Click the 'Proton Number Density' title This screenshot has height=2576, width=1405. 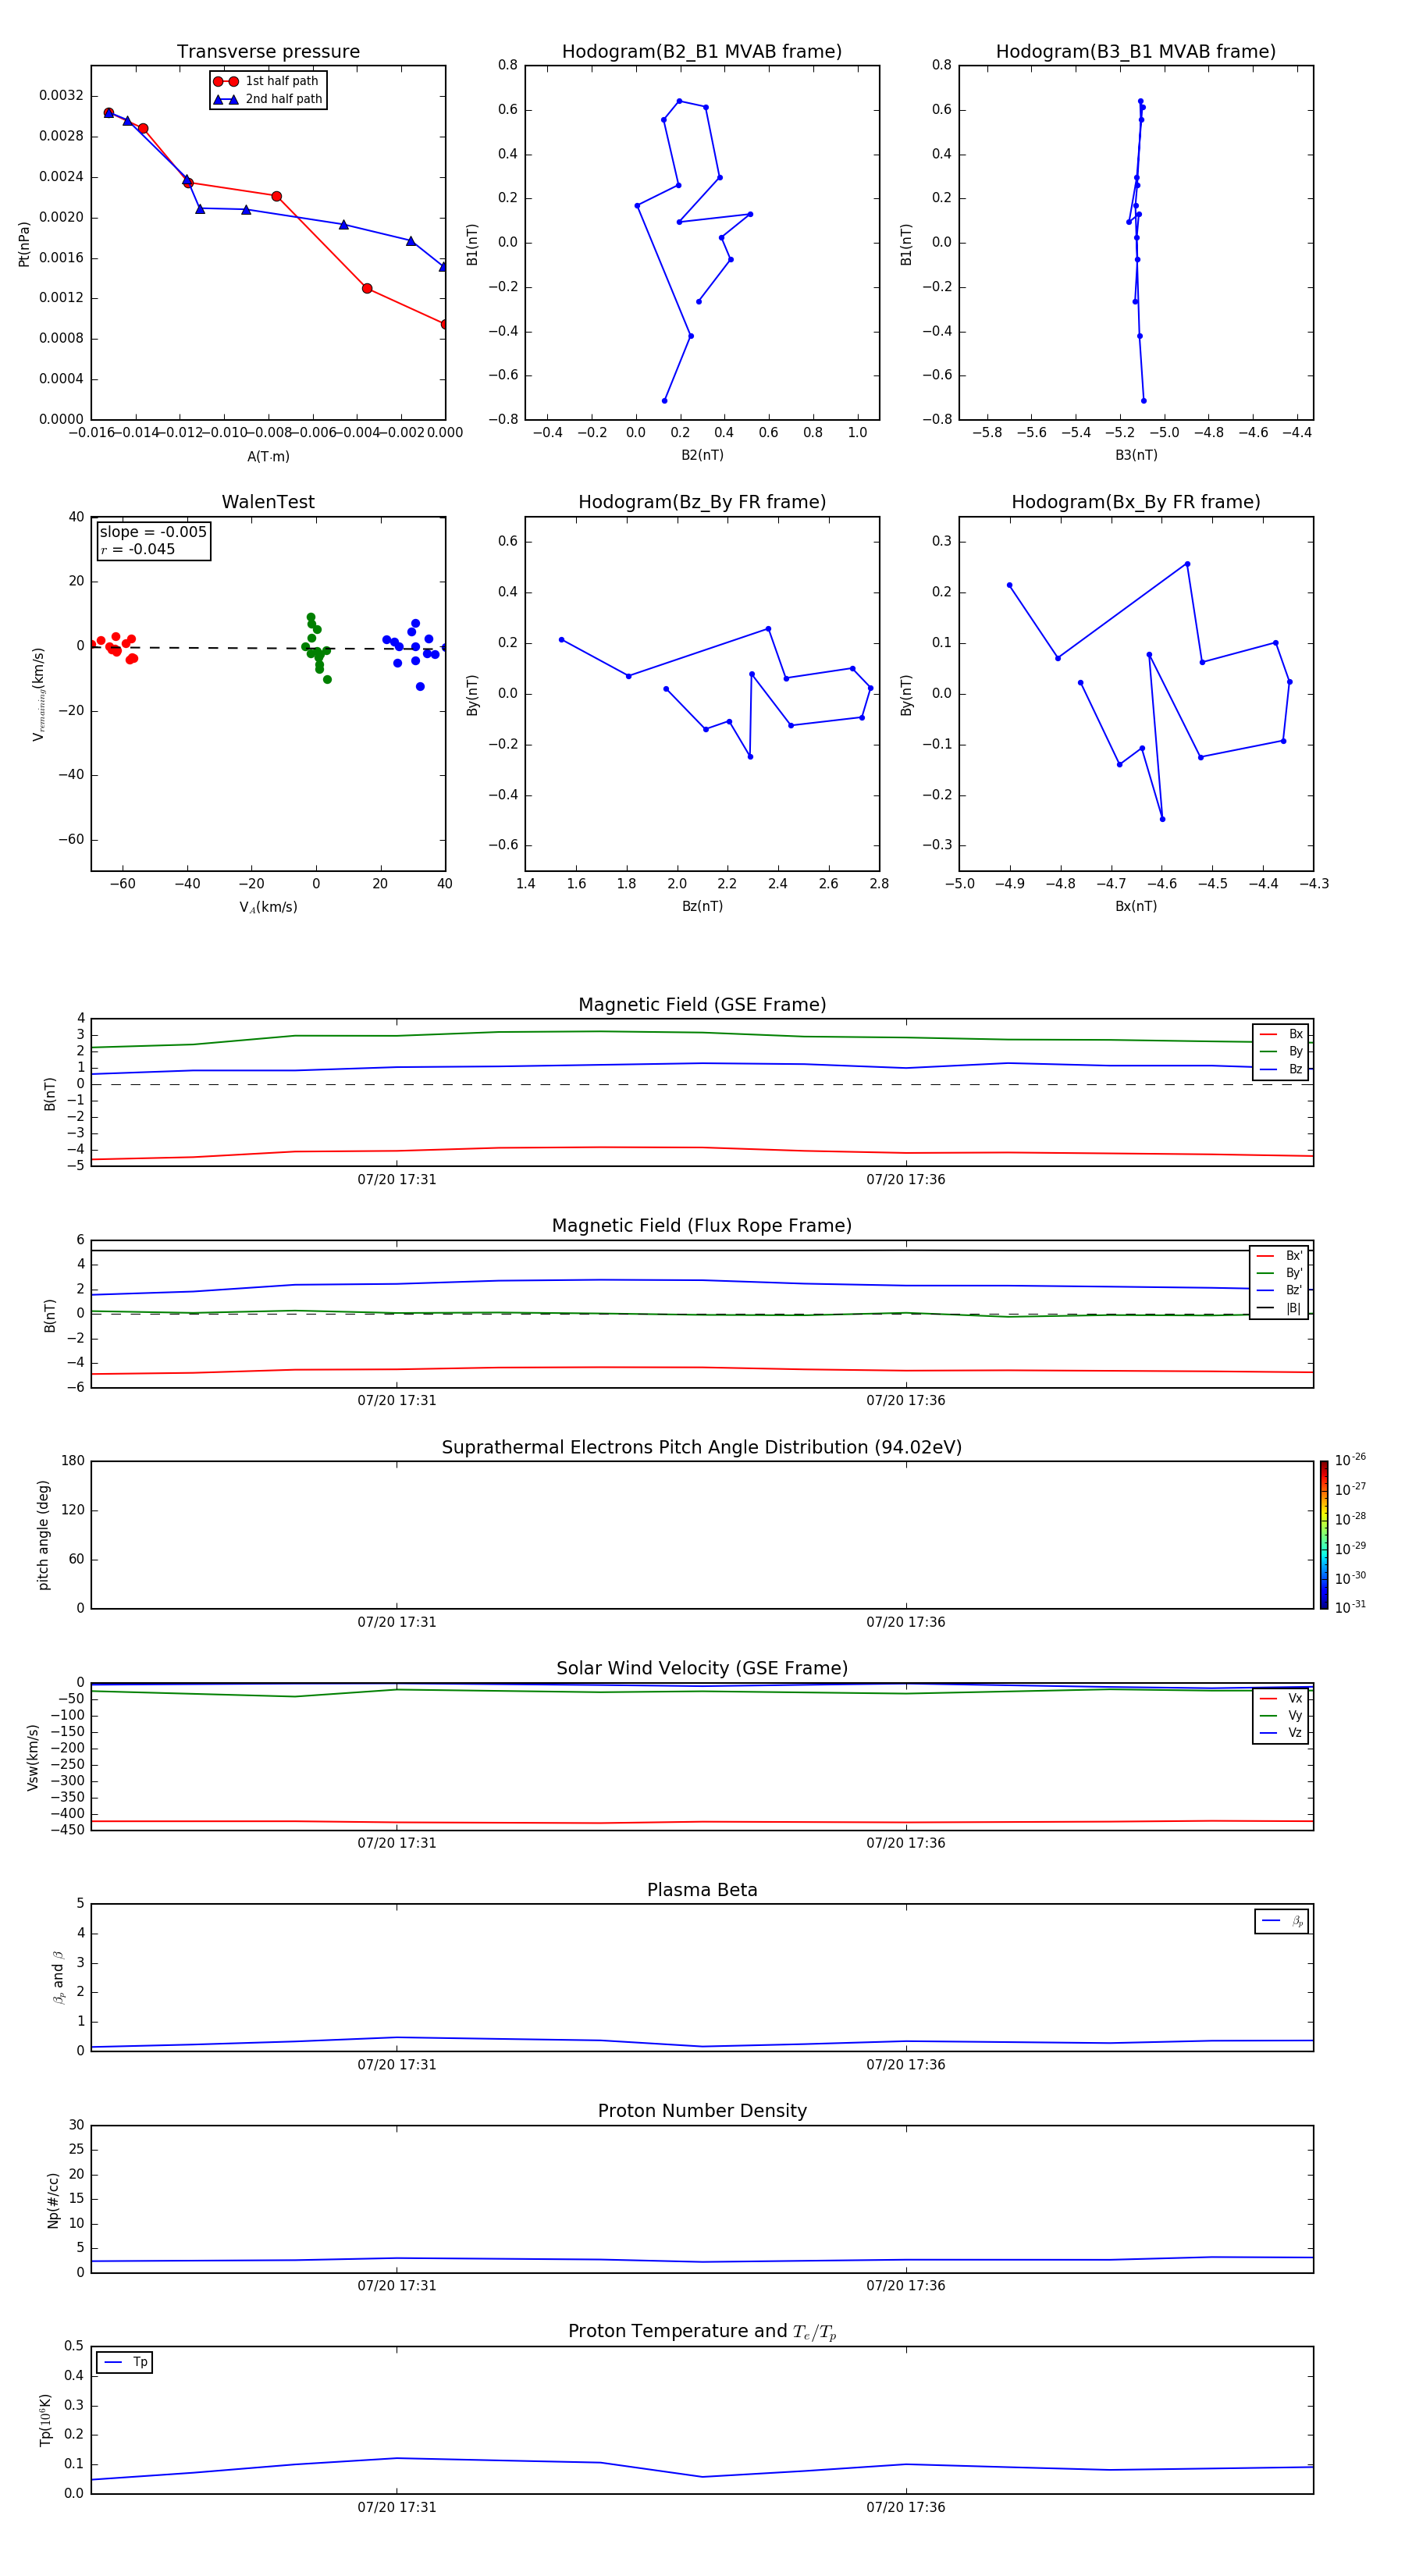(x=702, y=2111)
